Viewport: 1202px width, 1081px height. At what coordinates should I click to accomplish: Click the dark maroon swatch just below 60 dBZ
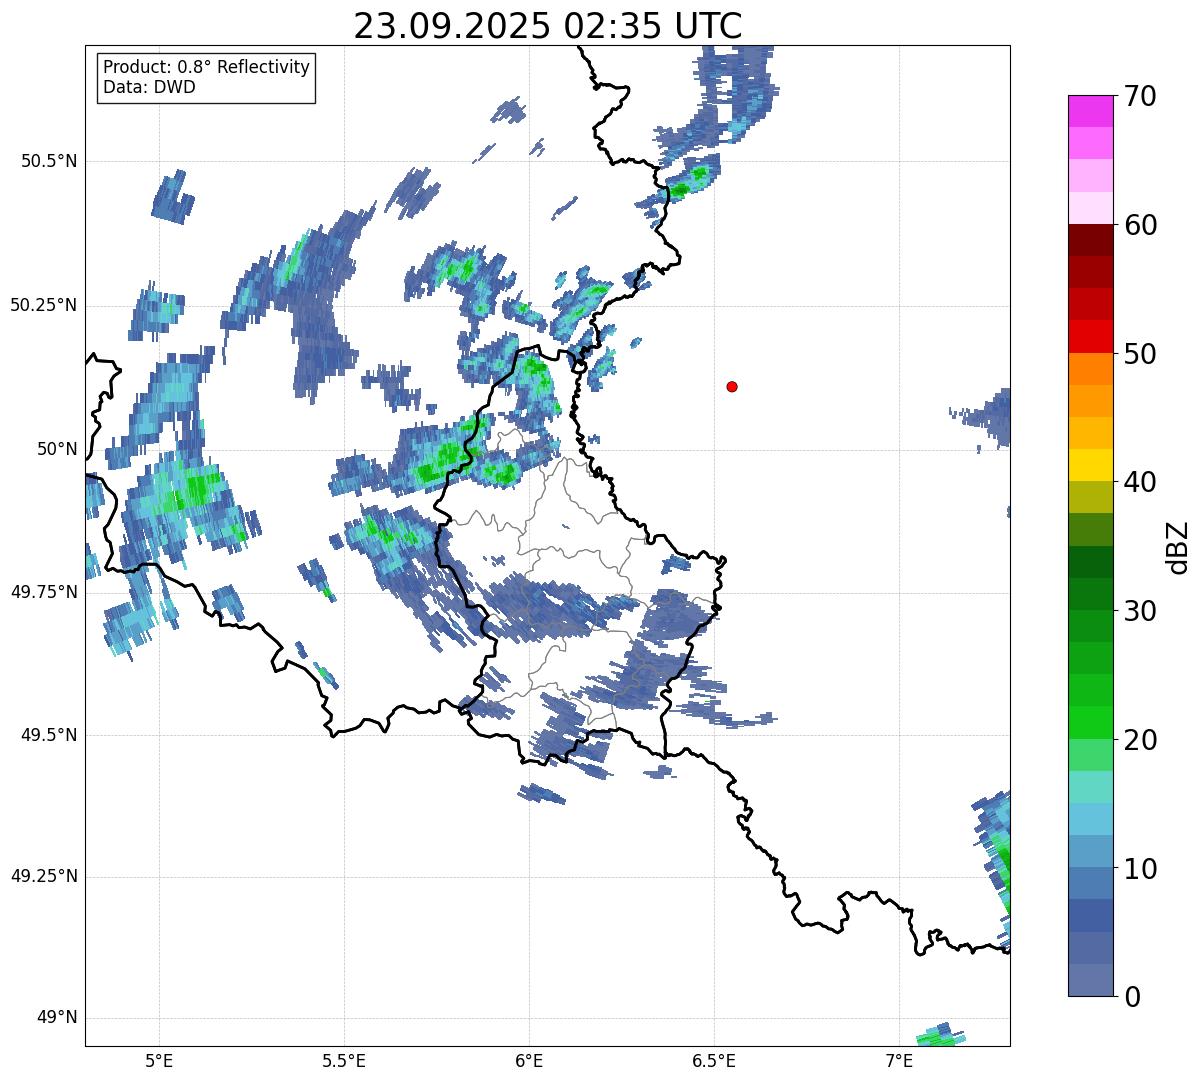pyautogui.click(x=1091, y=240)
